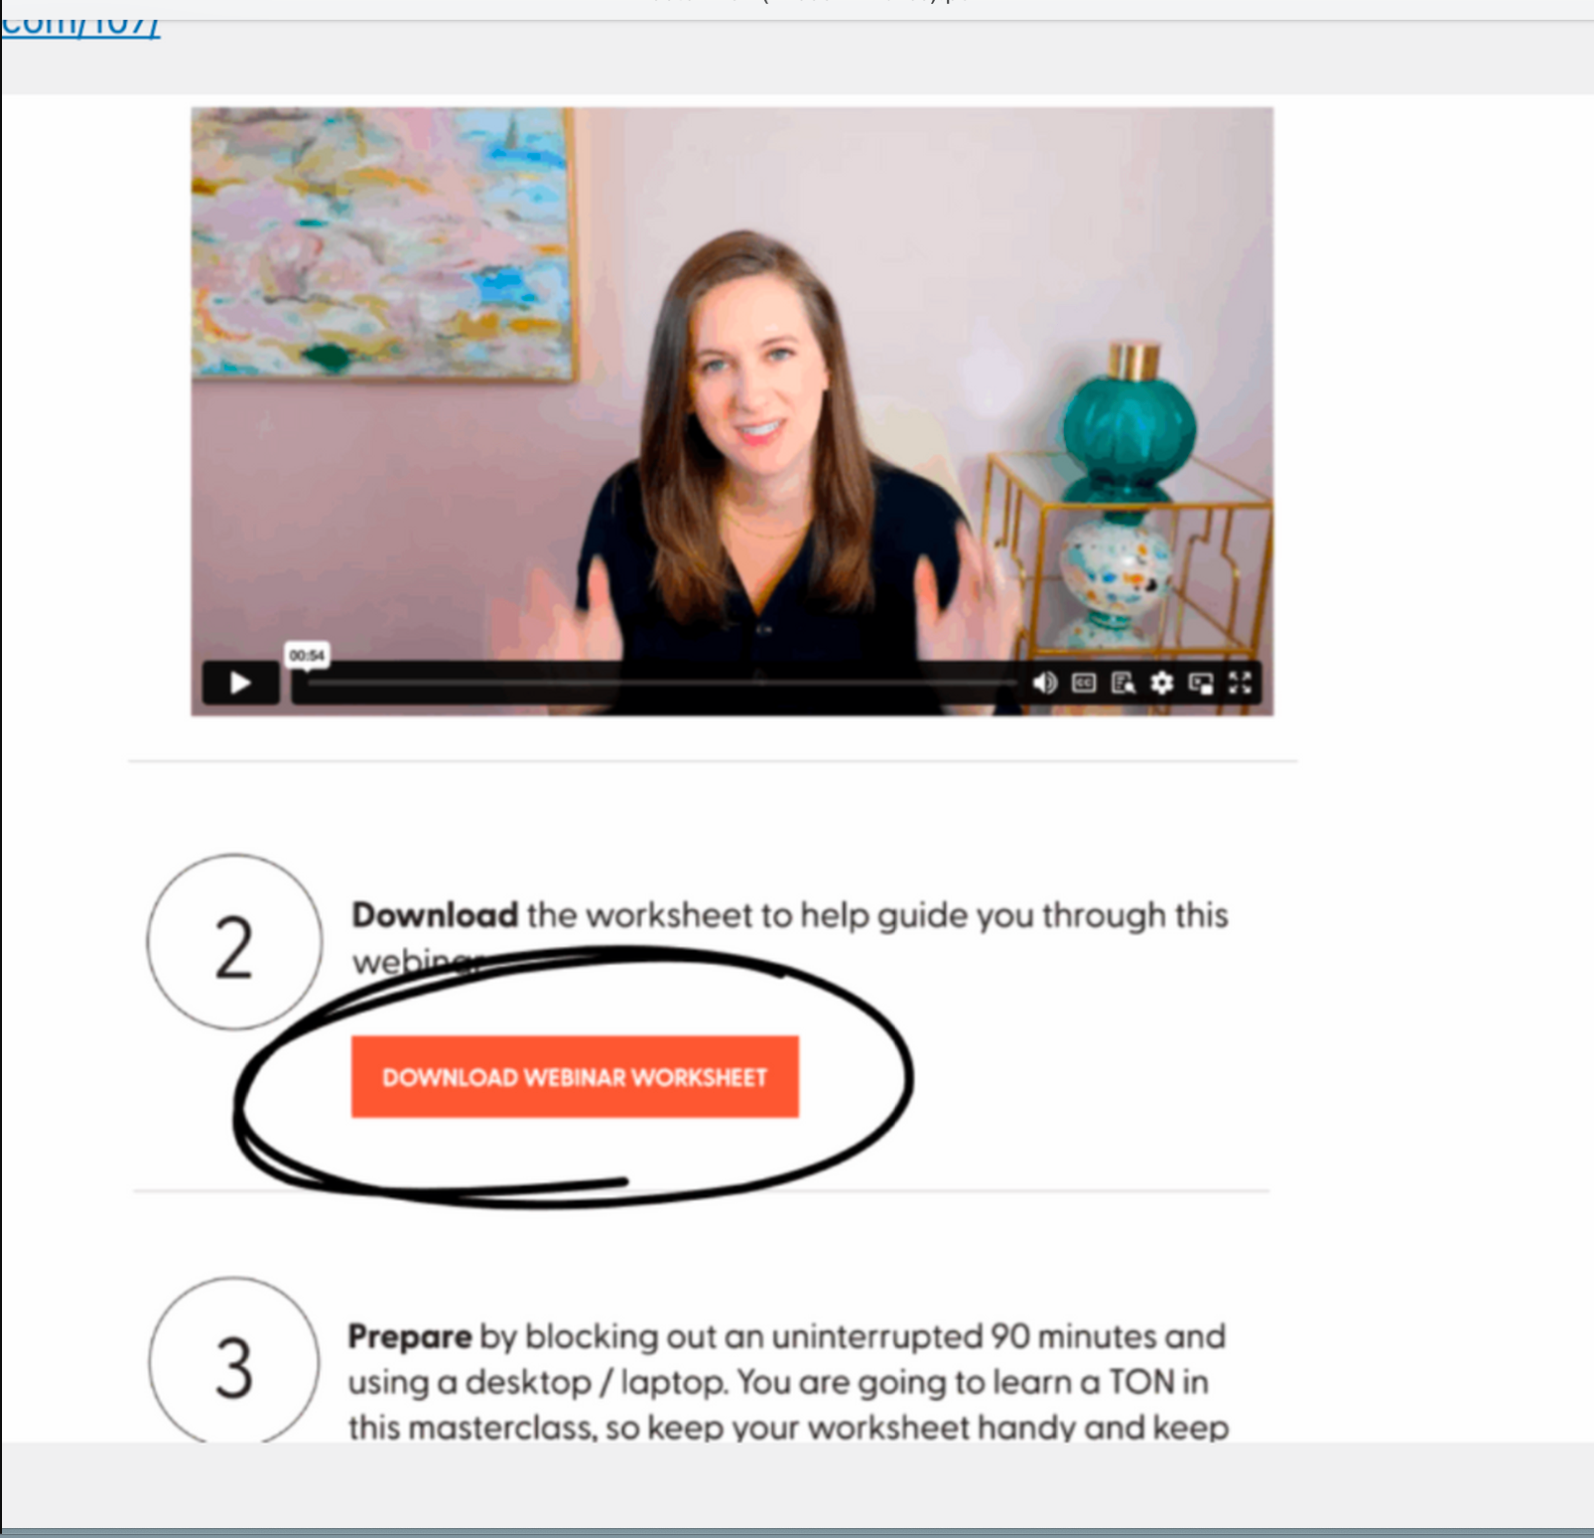
Task: Enter fullscreen mode on the video player
Action: coord(1240,683)
